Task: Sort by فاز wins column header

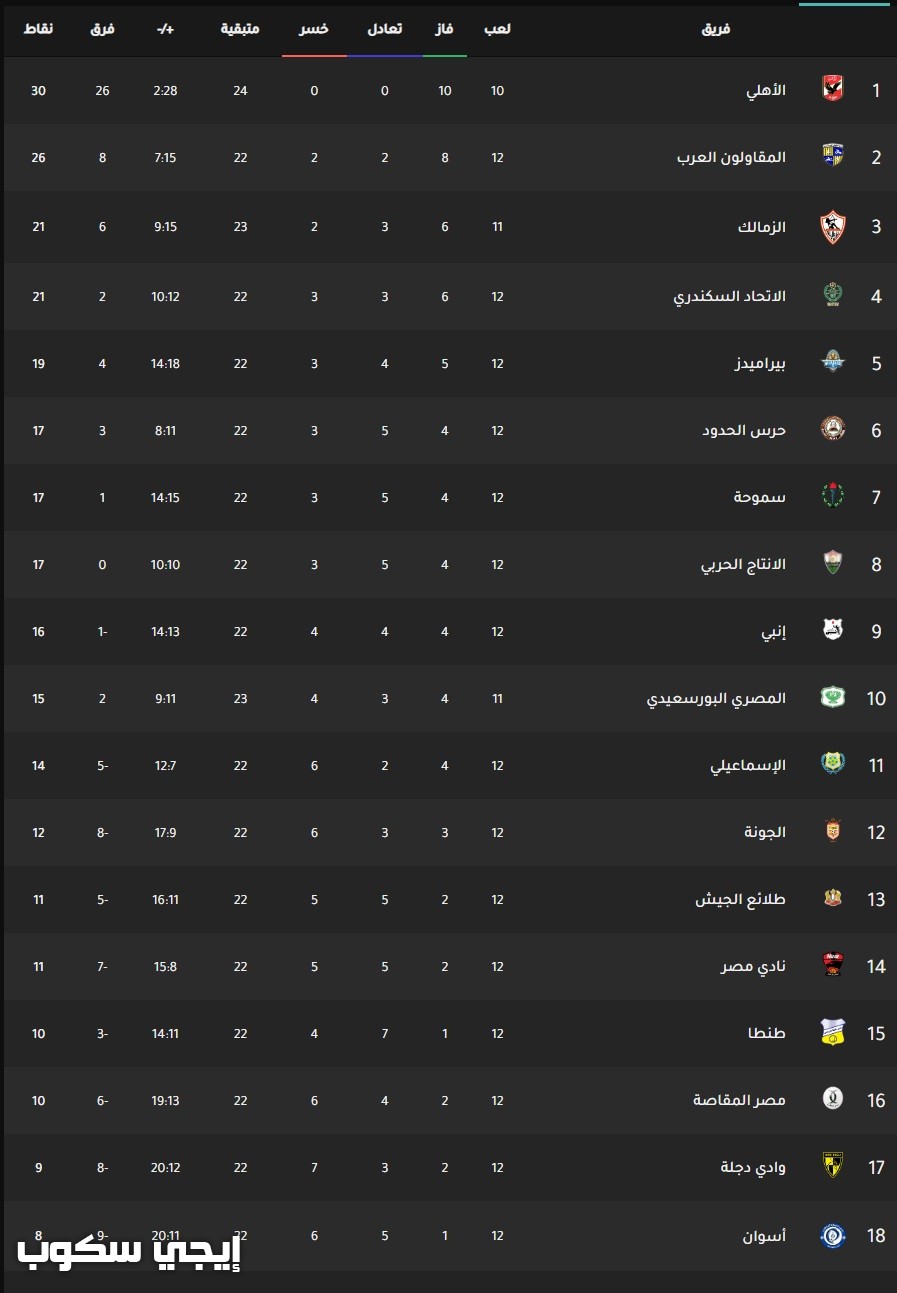Action: pyautogui.click(x=442, y=30)
